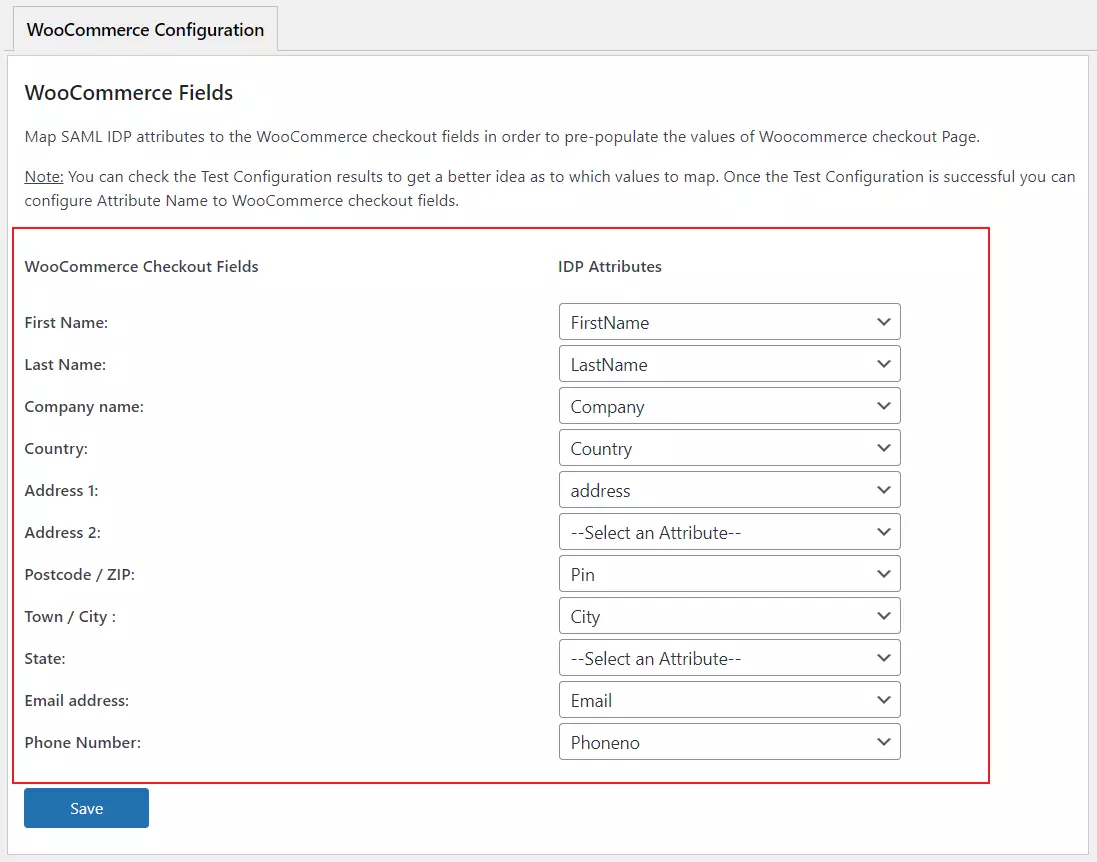
Task: Expand the Address 1 attribute dropdown
Action: [x=730, y=490]
